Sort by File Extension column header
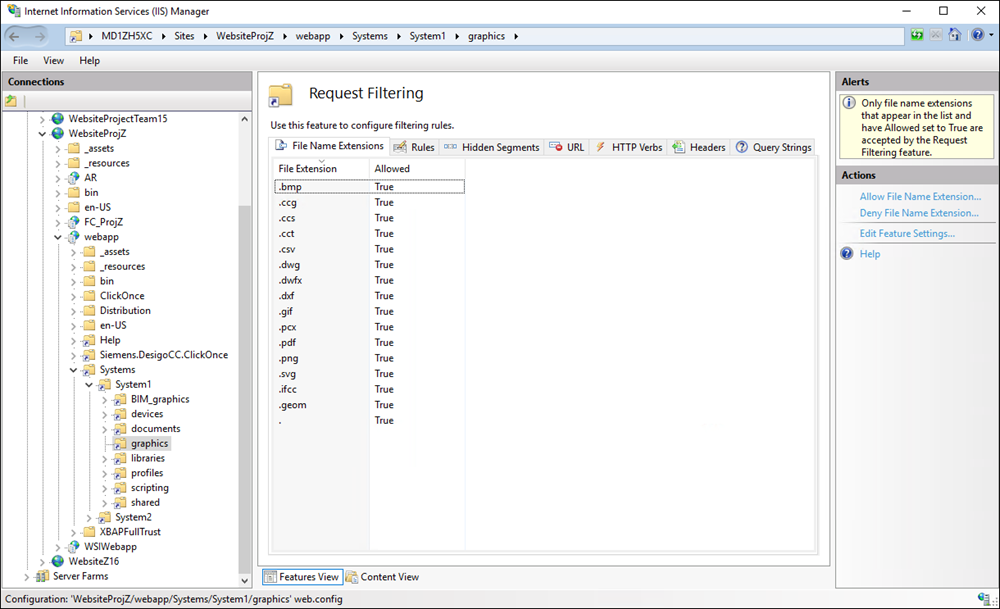 pos(308,169)
